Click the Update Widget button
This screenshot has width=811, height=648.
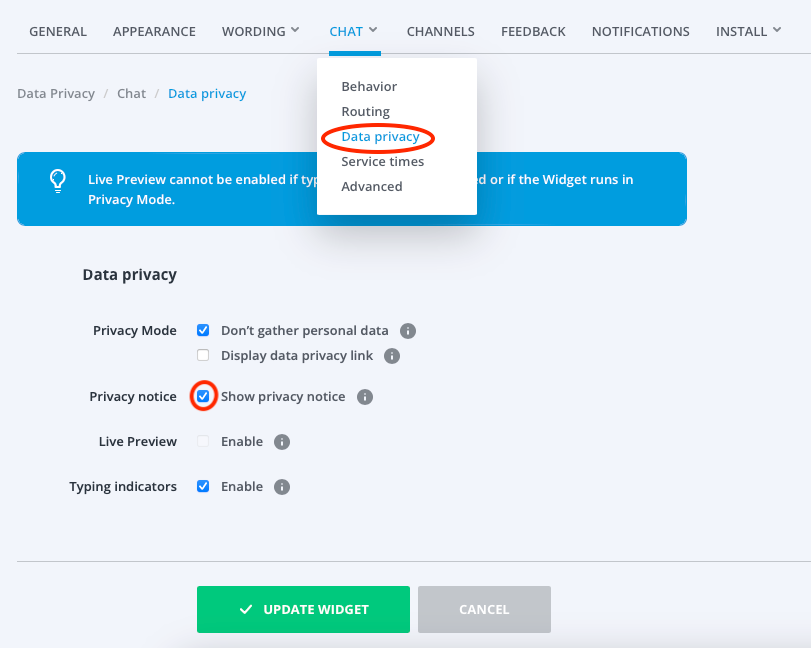click(303, 609)
